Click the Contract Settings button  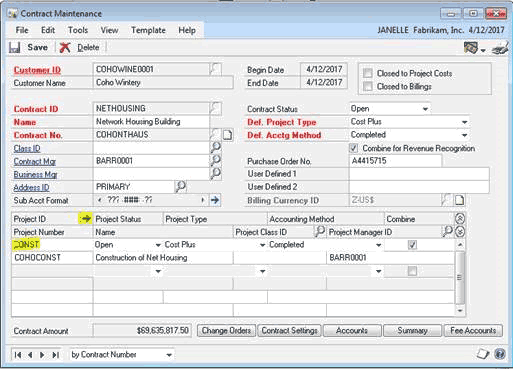289,331
